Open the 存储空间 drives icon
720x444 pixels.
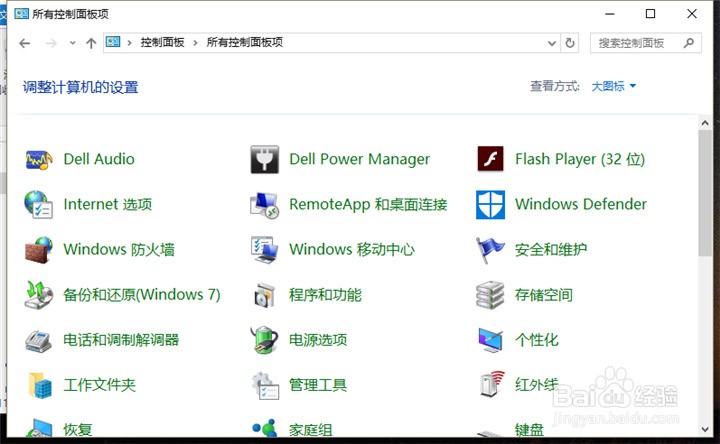(490, 295)
